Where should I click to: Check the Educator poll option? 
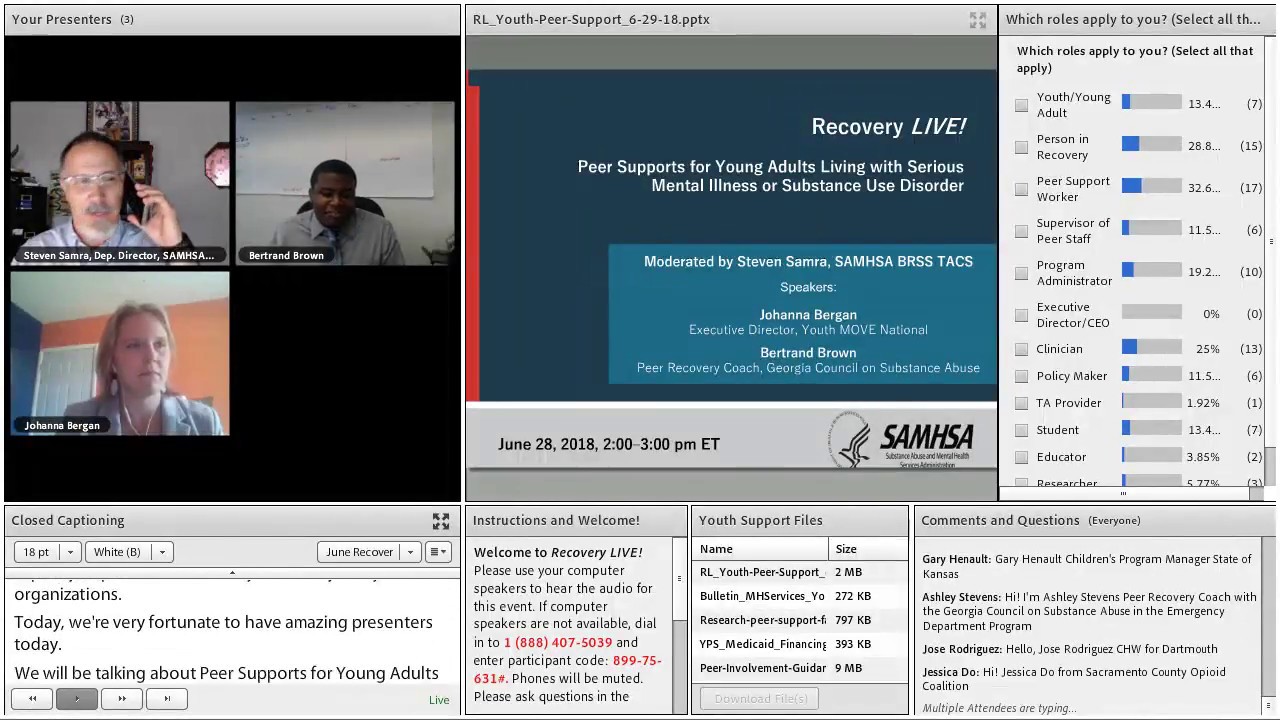click(x=1021, y=457)
